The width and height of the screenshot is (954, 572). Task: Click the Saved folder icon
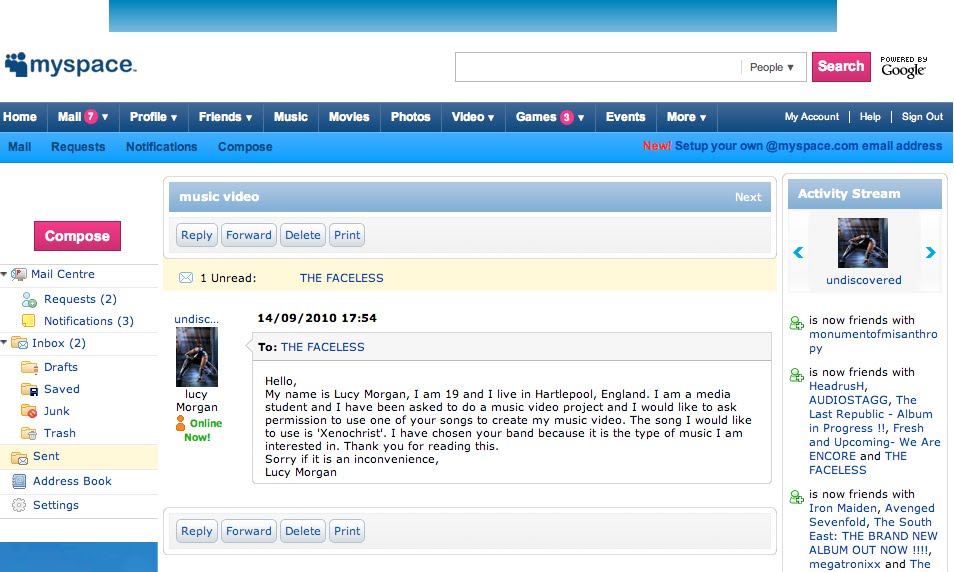tap(29, 389)
